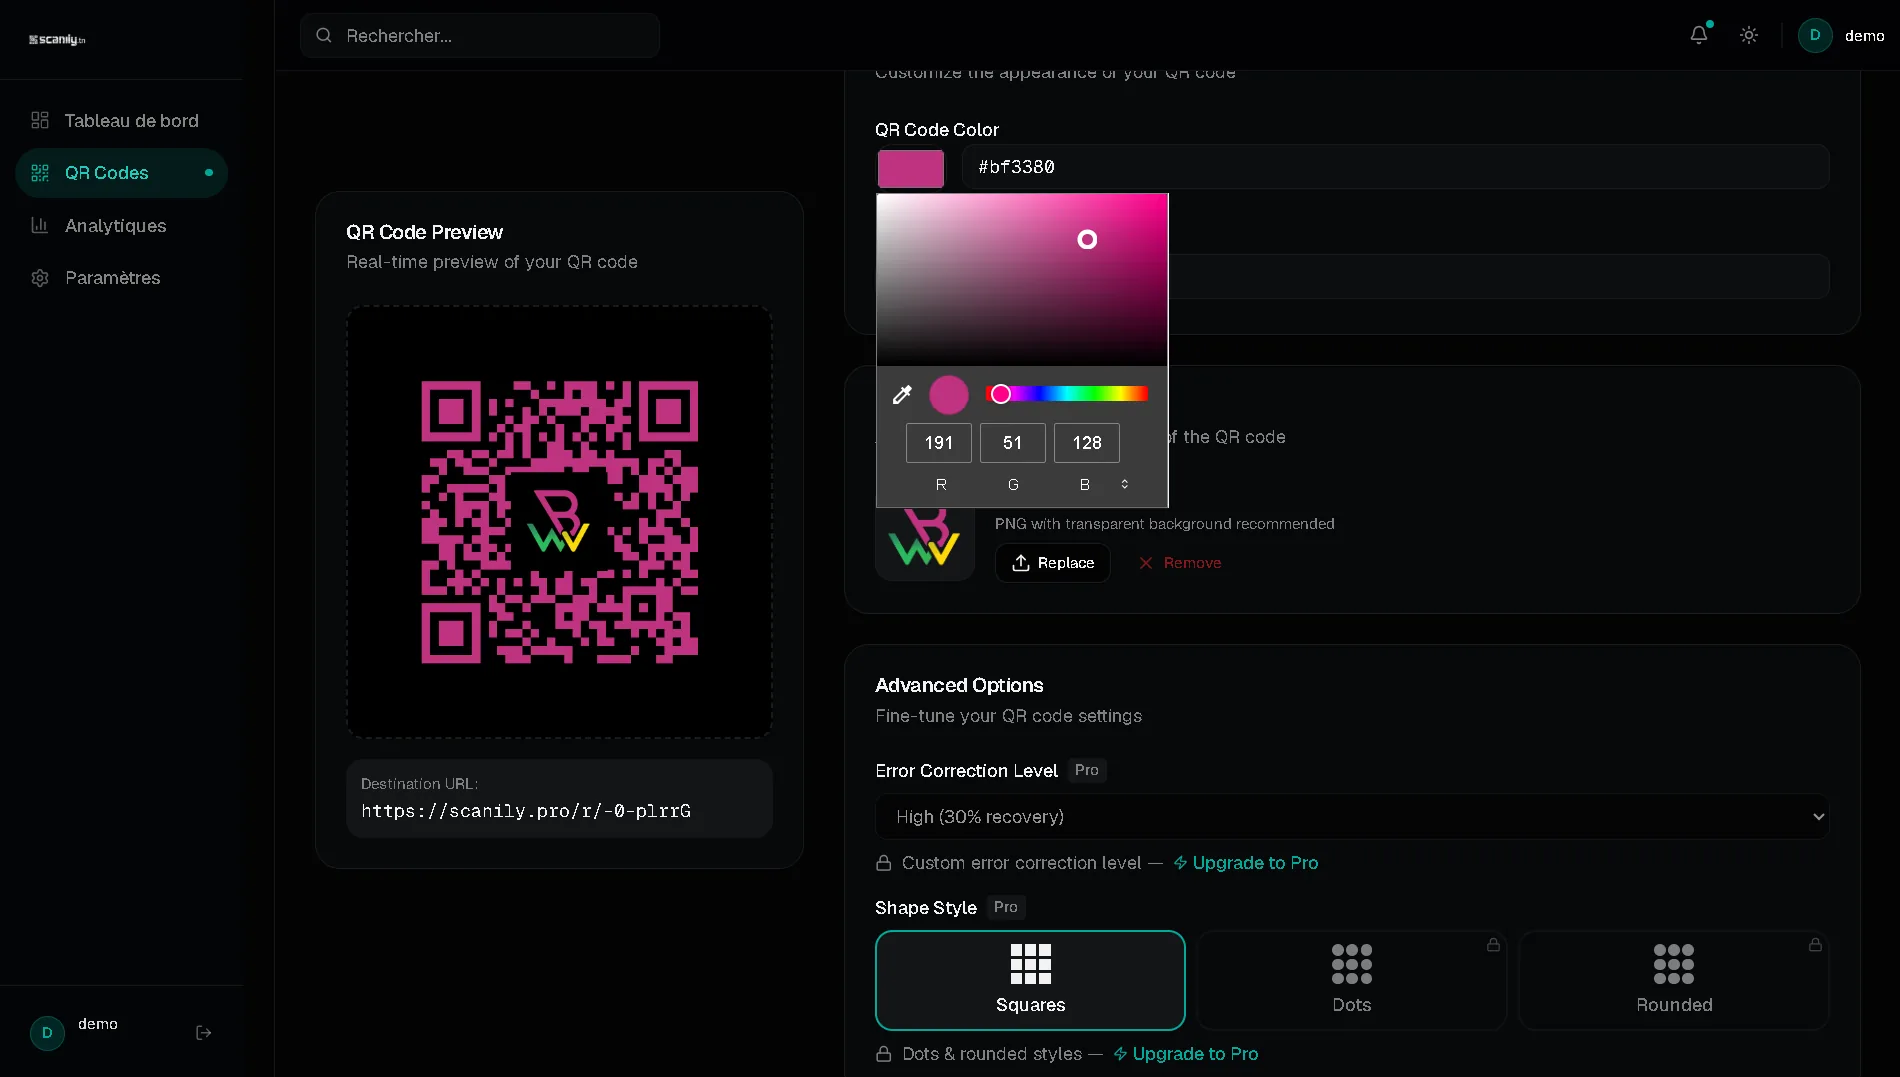
Task: Click Upgrade to Pro for shape styles
Action: click(x=1186, y=1054)
